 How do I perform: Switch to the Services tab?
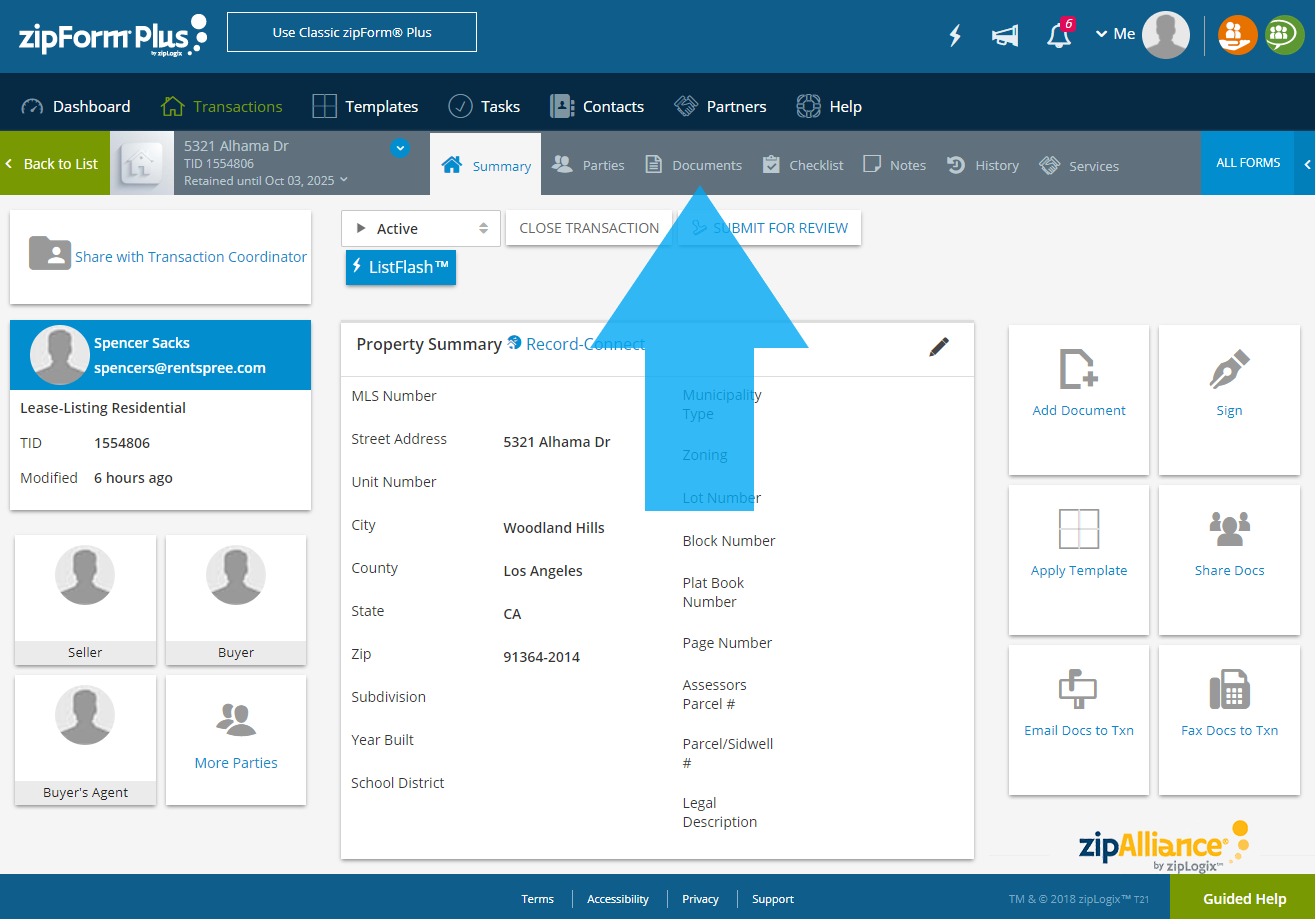[1079, 165]
